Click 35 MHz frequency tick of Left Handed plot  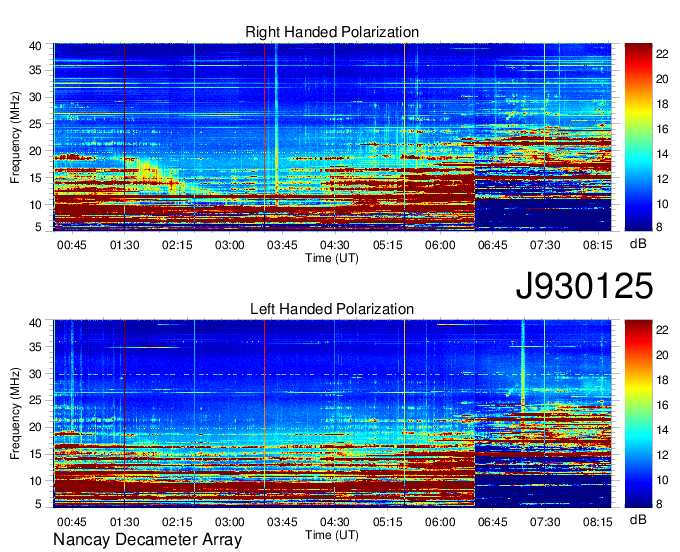point(35,347)
